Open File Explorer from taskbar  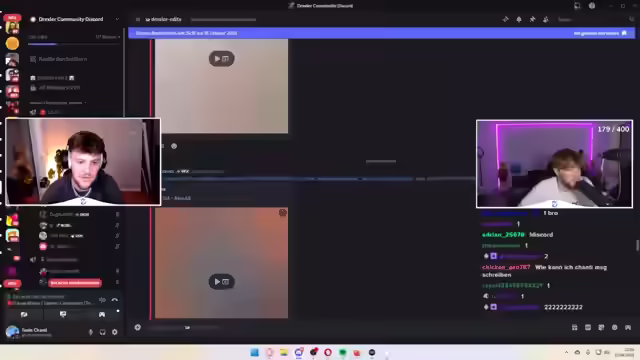tap(284, 352)
